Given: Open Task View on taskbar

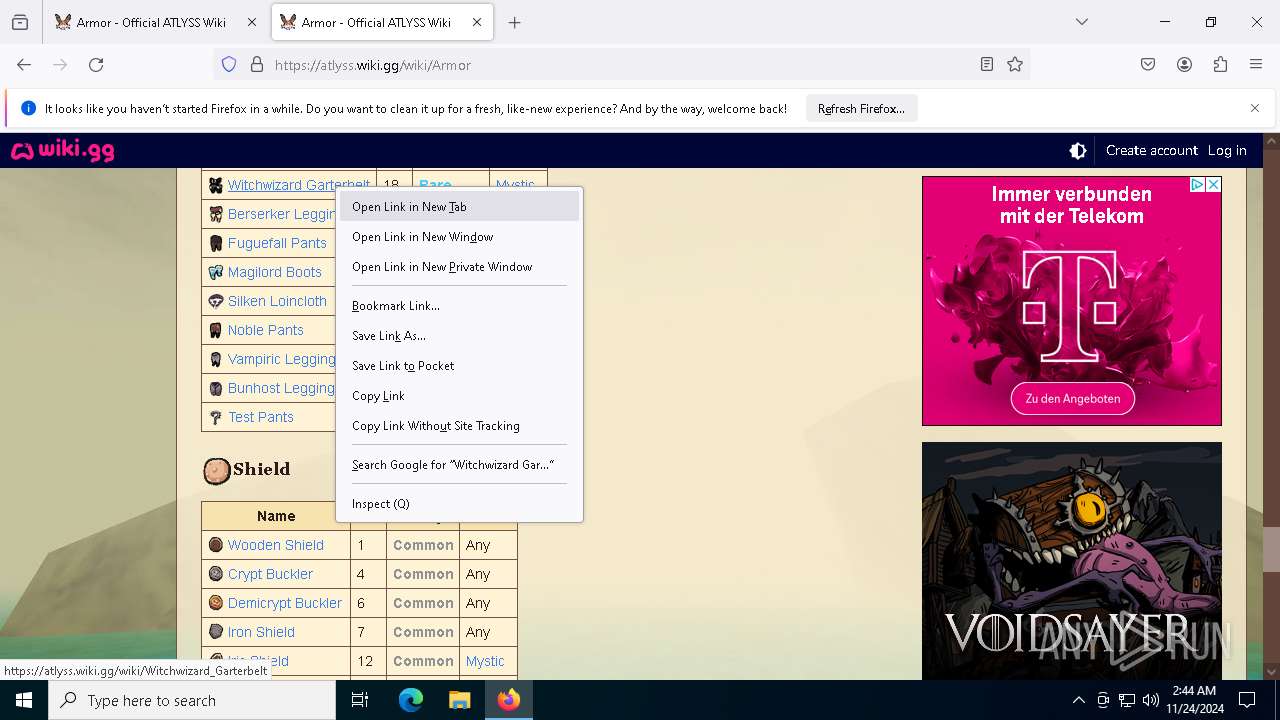Looking at the screenshot, I should [360, 700].
